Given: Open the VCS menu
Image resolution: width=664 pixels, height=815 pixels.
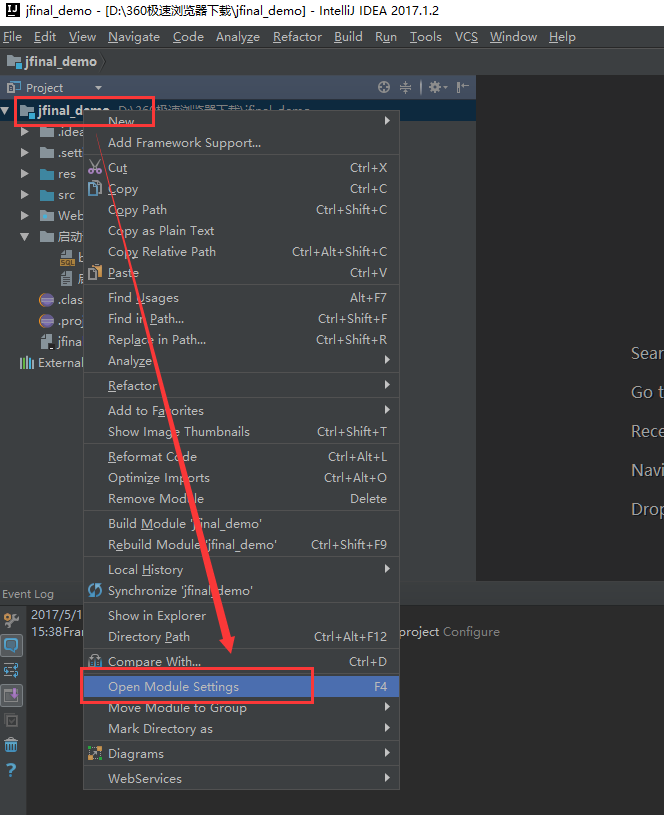Looking at the screenshot, I should (466, 37).
